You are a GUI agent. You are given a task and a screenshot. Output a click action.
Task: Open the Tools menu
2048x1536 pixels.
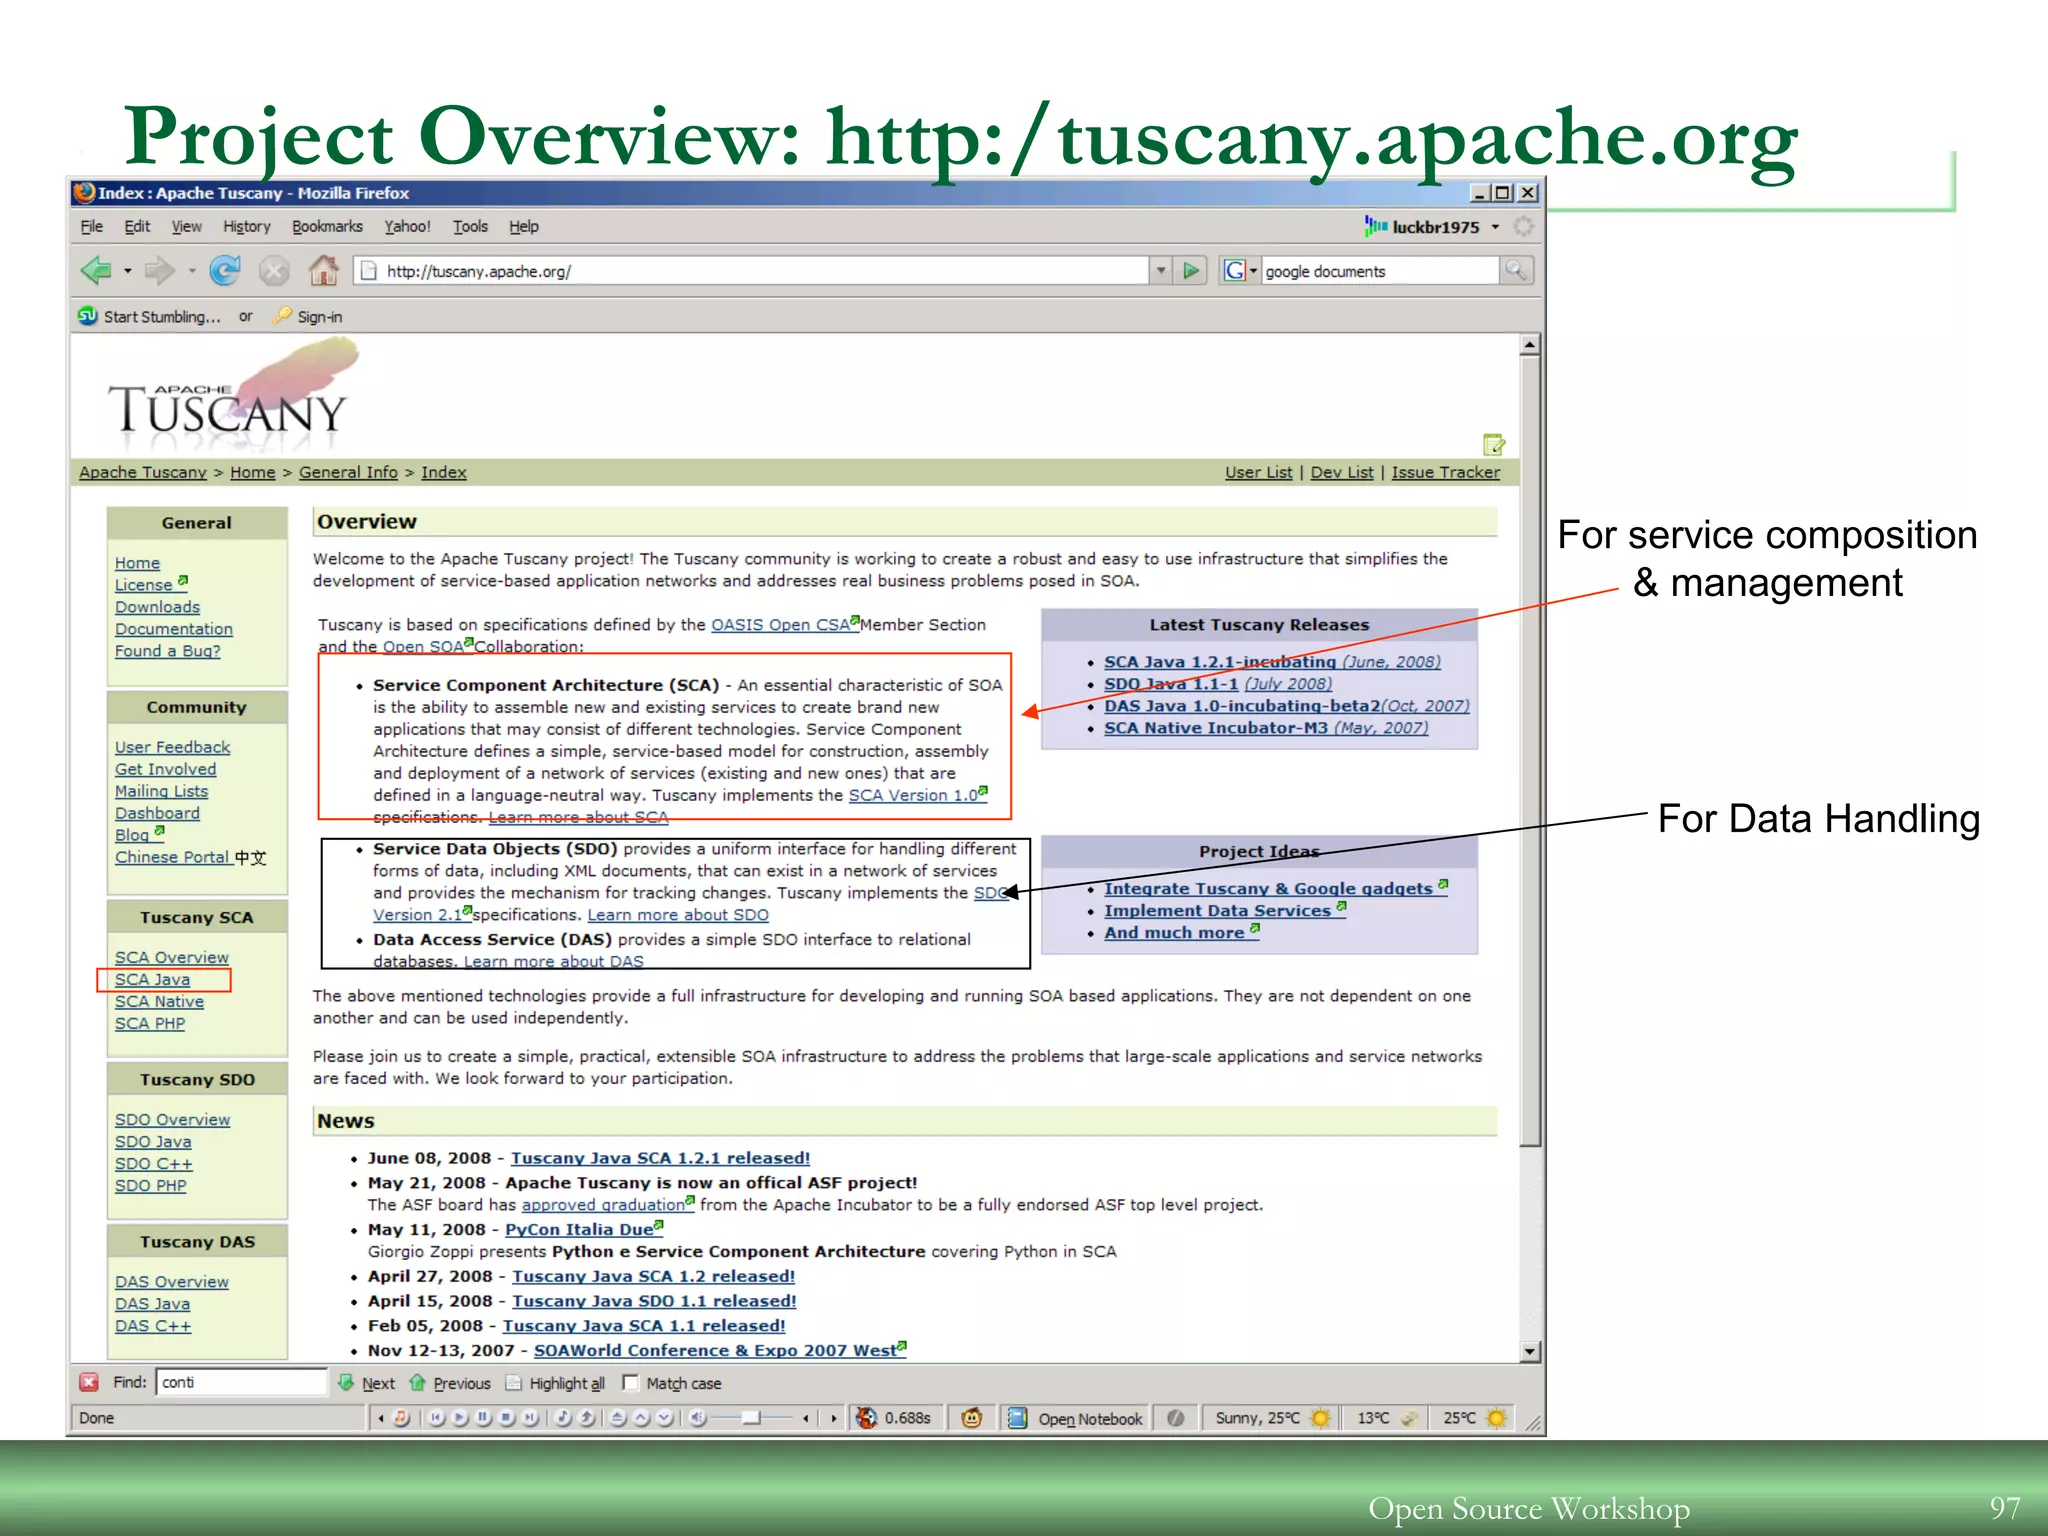click(x=470, y=227)
